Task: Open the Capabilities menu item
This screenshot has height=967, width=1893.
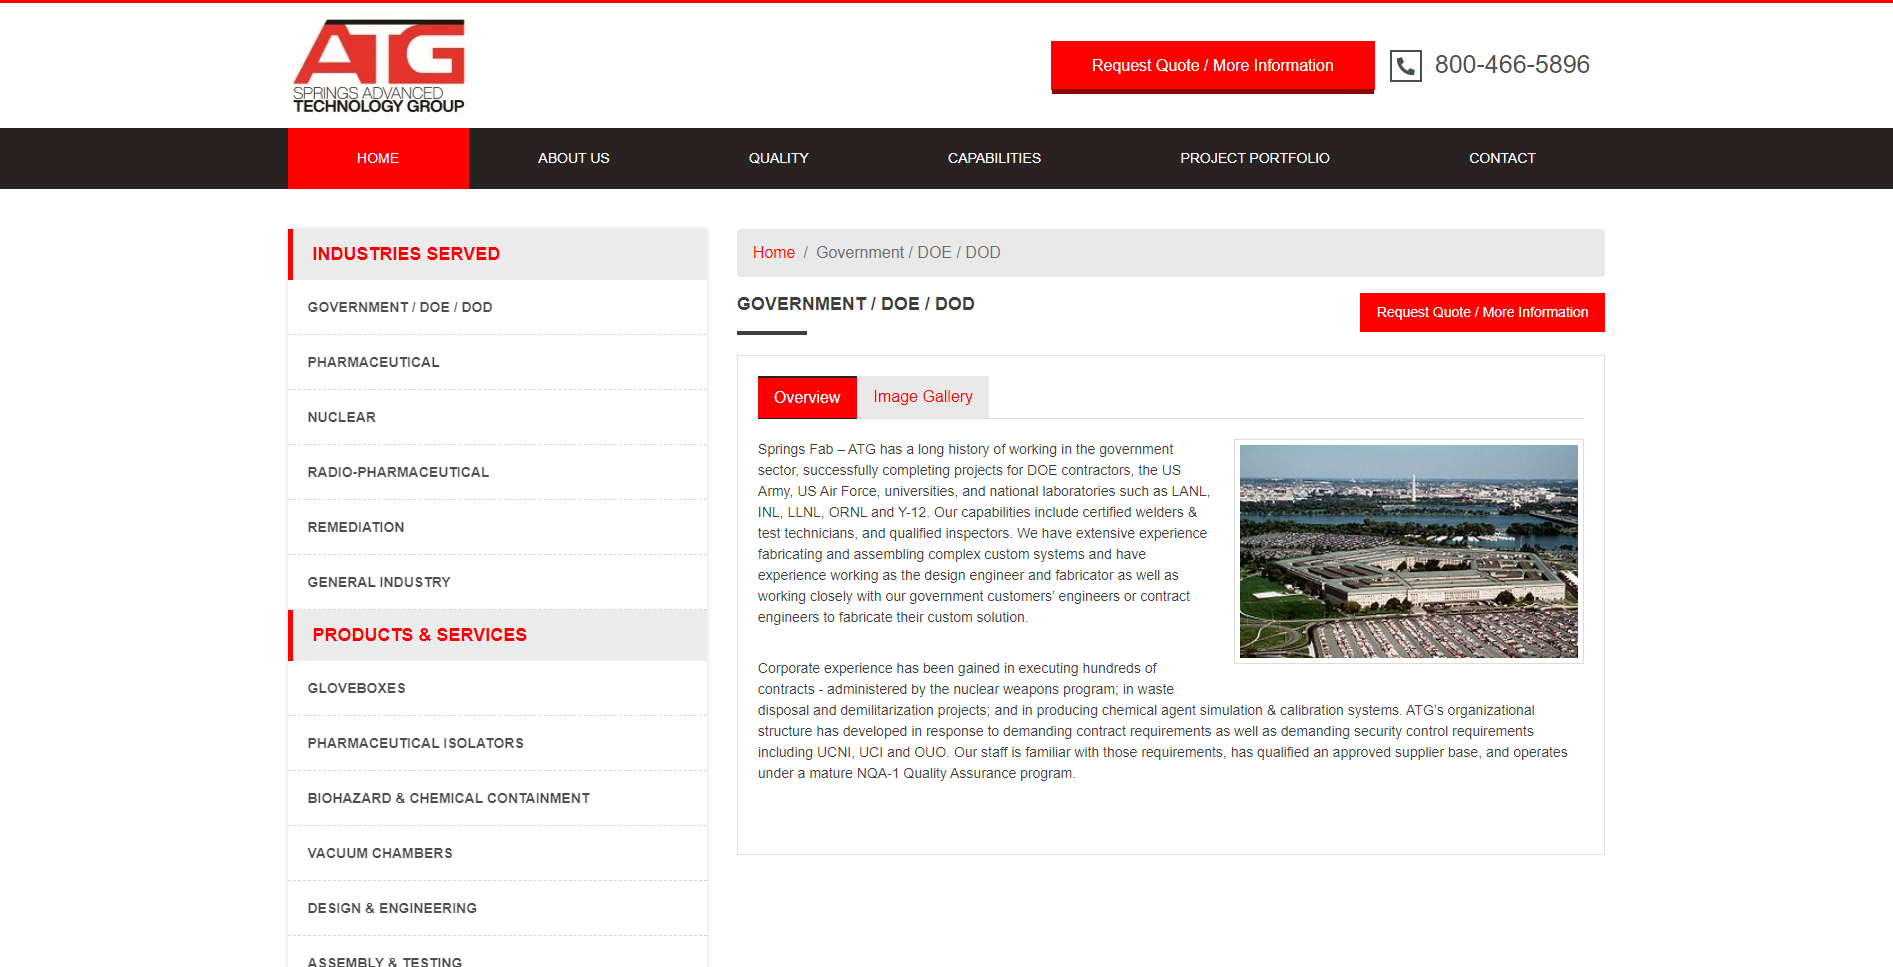Action: (993, 158)
